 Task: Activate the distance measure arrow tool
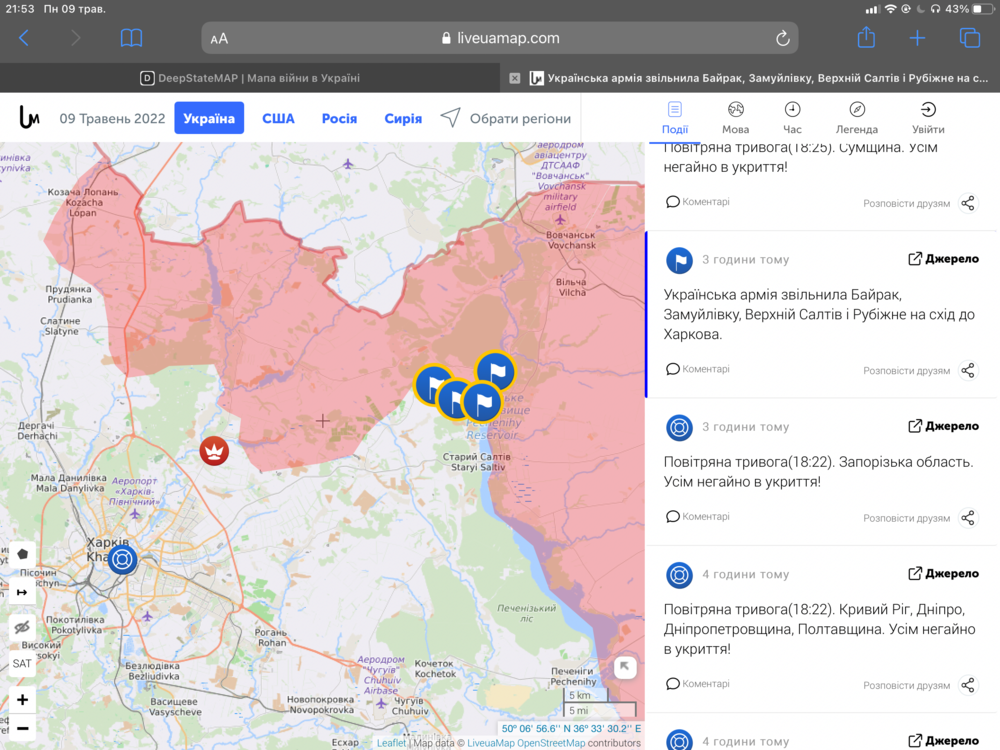click(x=22, y=592)
